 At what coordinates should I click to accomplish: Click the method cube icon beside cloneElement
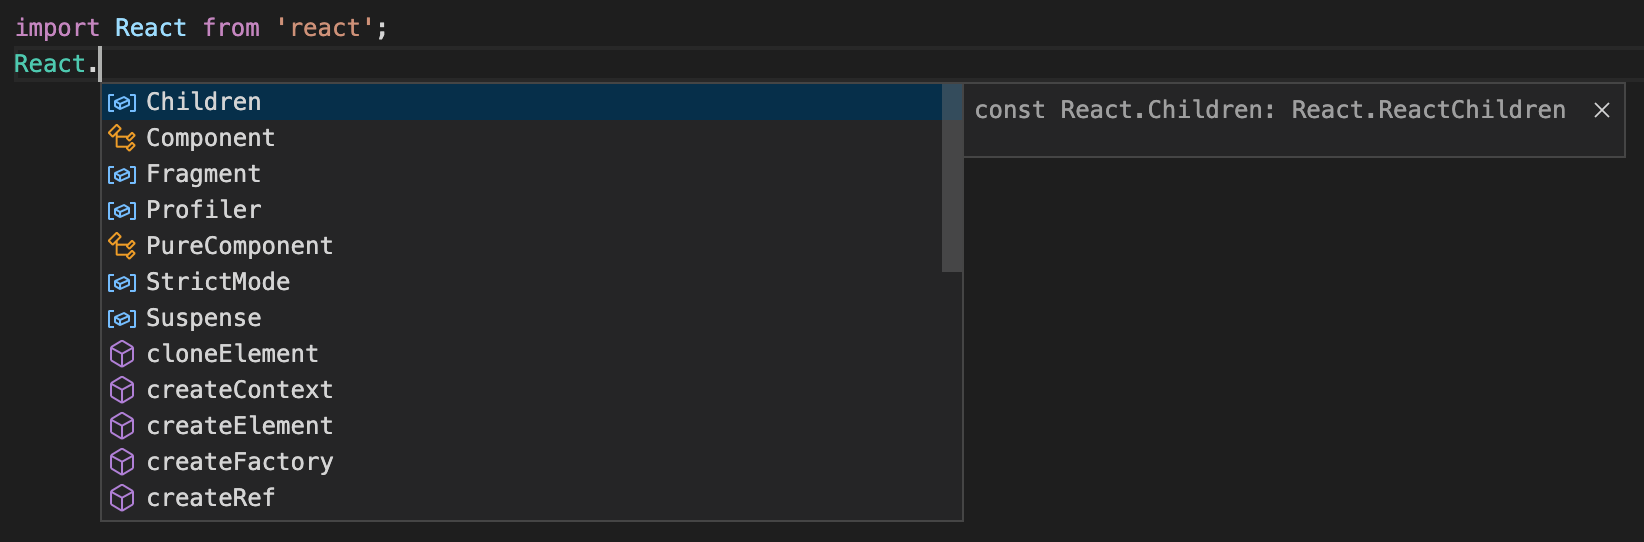122,354
